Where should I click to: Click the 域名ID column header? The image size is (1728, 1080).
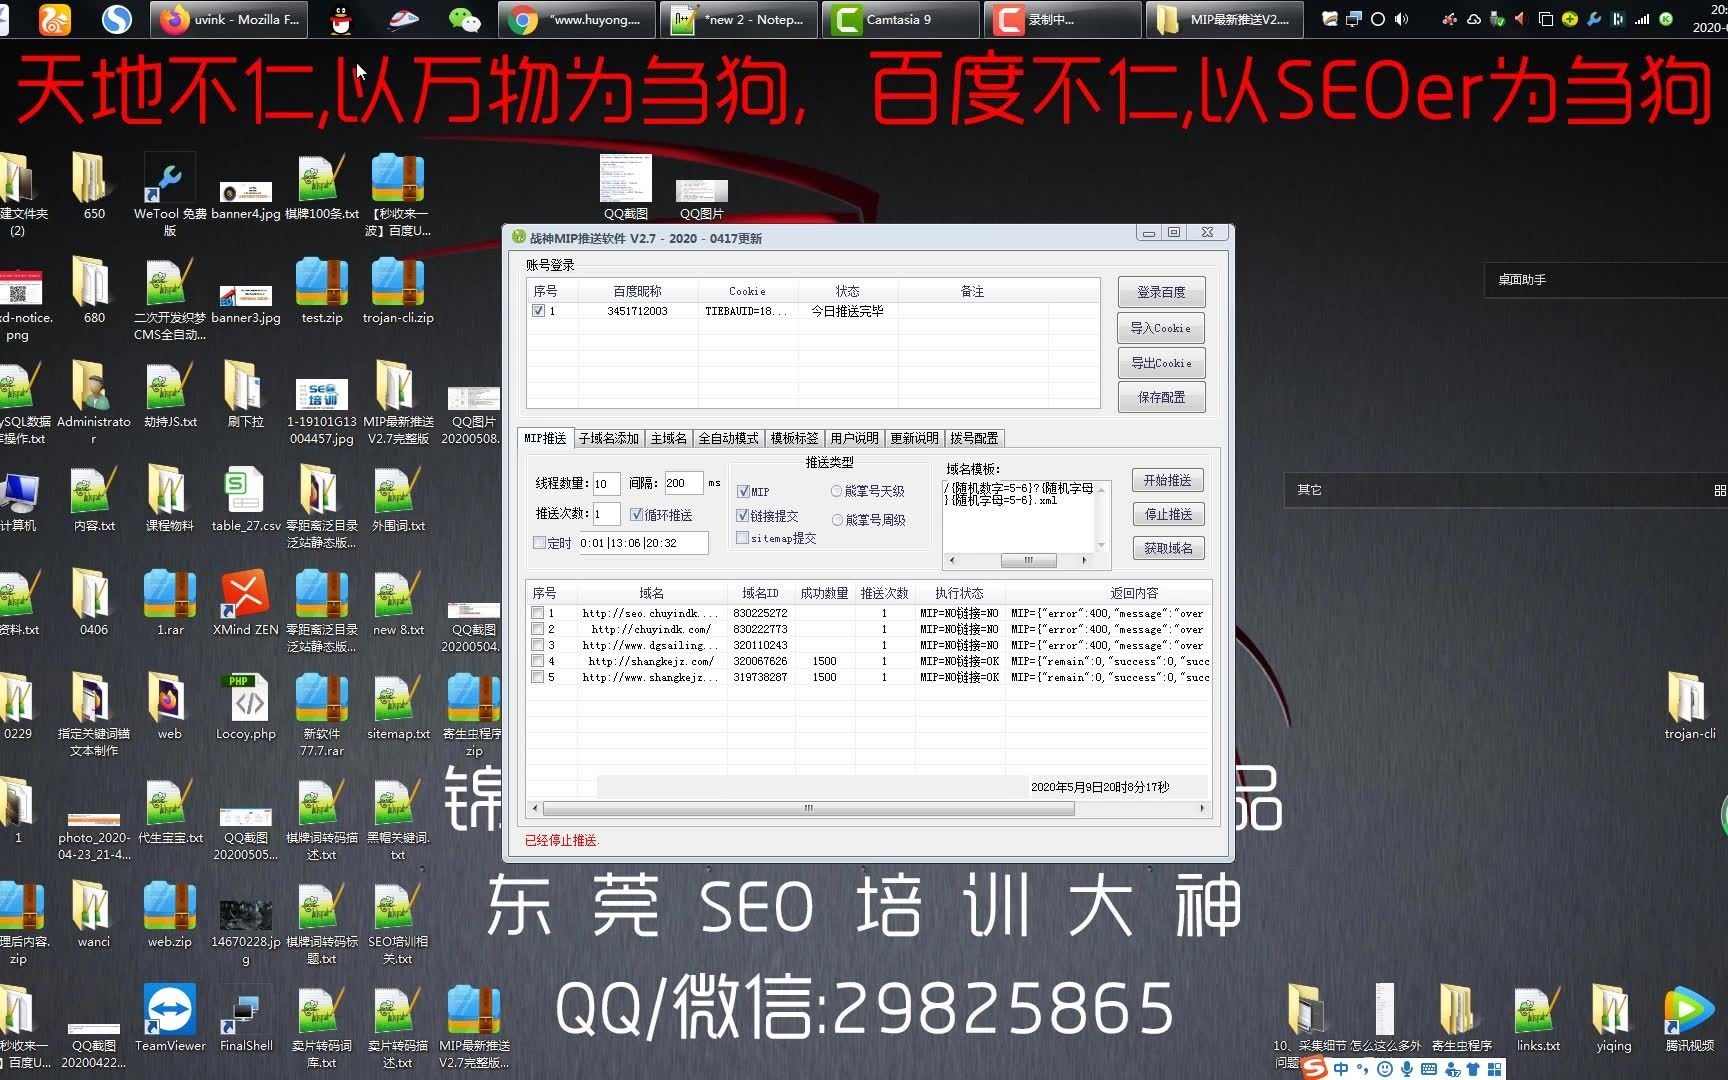[760, 593]
